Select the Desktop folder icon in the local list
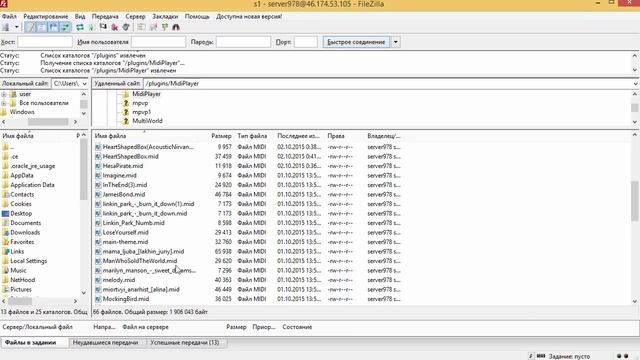This screenshot has height=360, width=640. point(5,213)
